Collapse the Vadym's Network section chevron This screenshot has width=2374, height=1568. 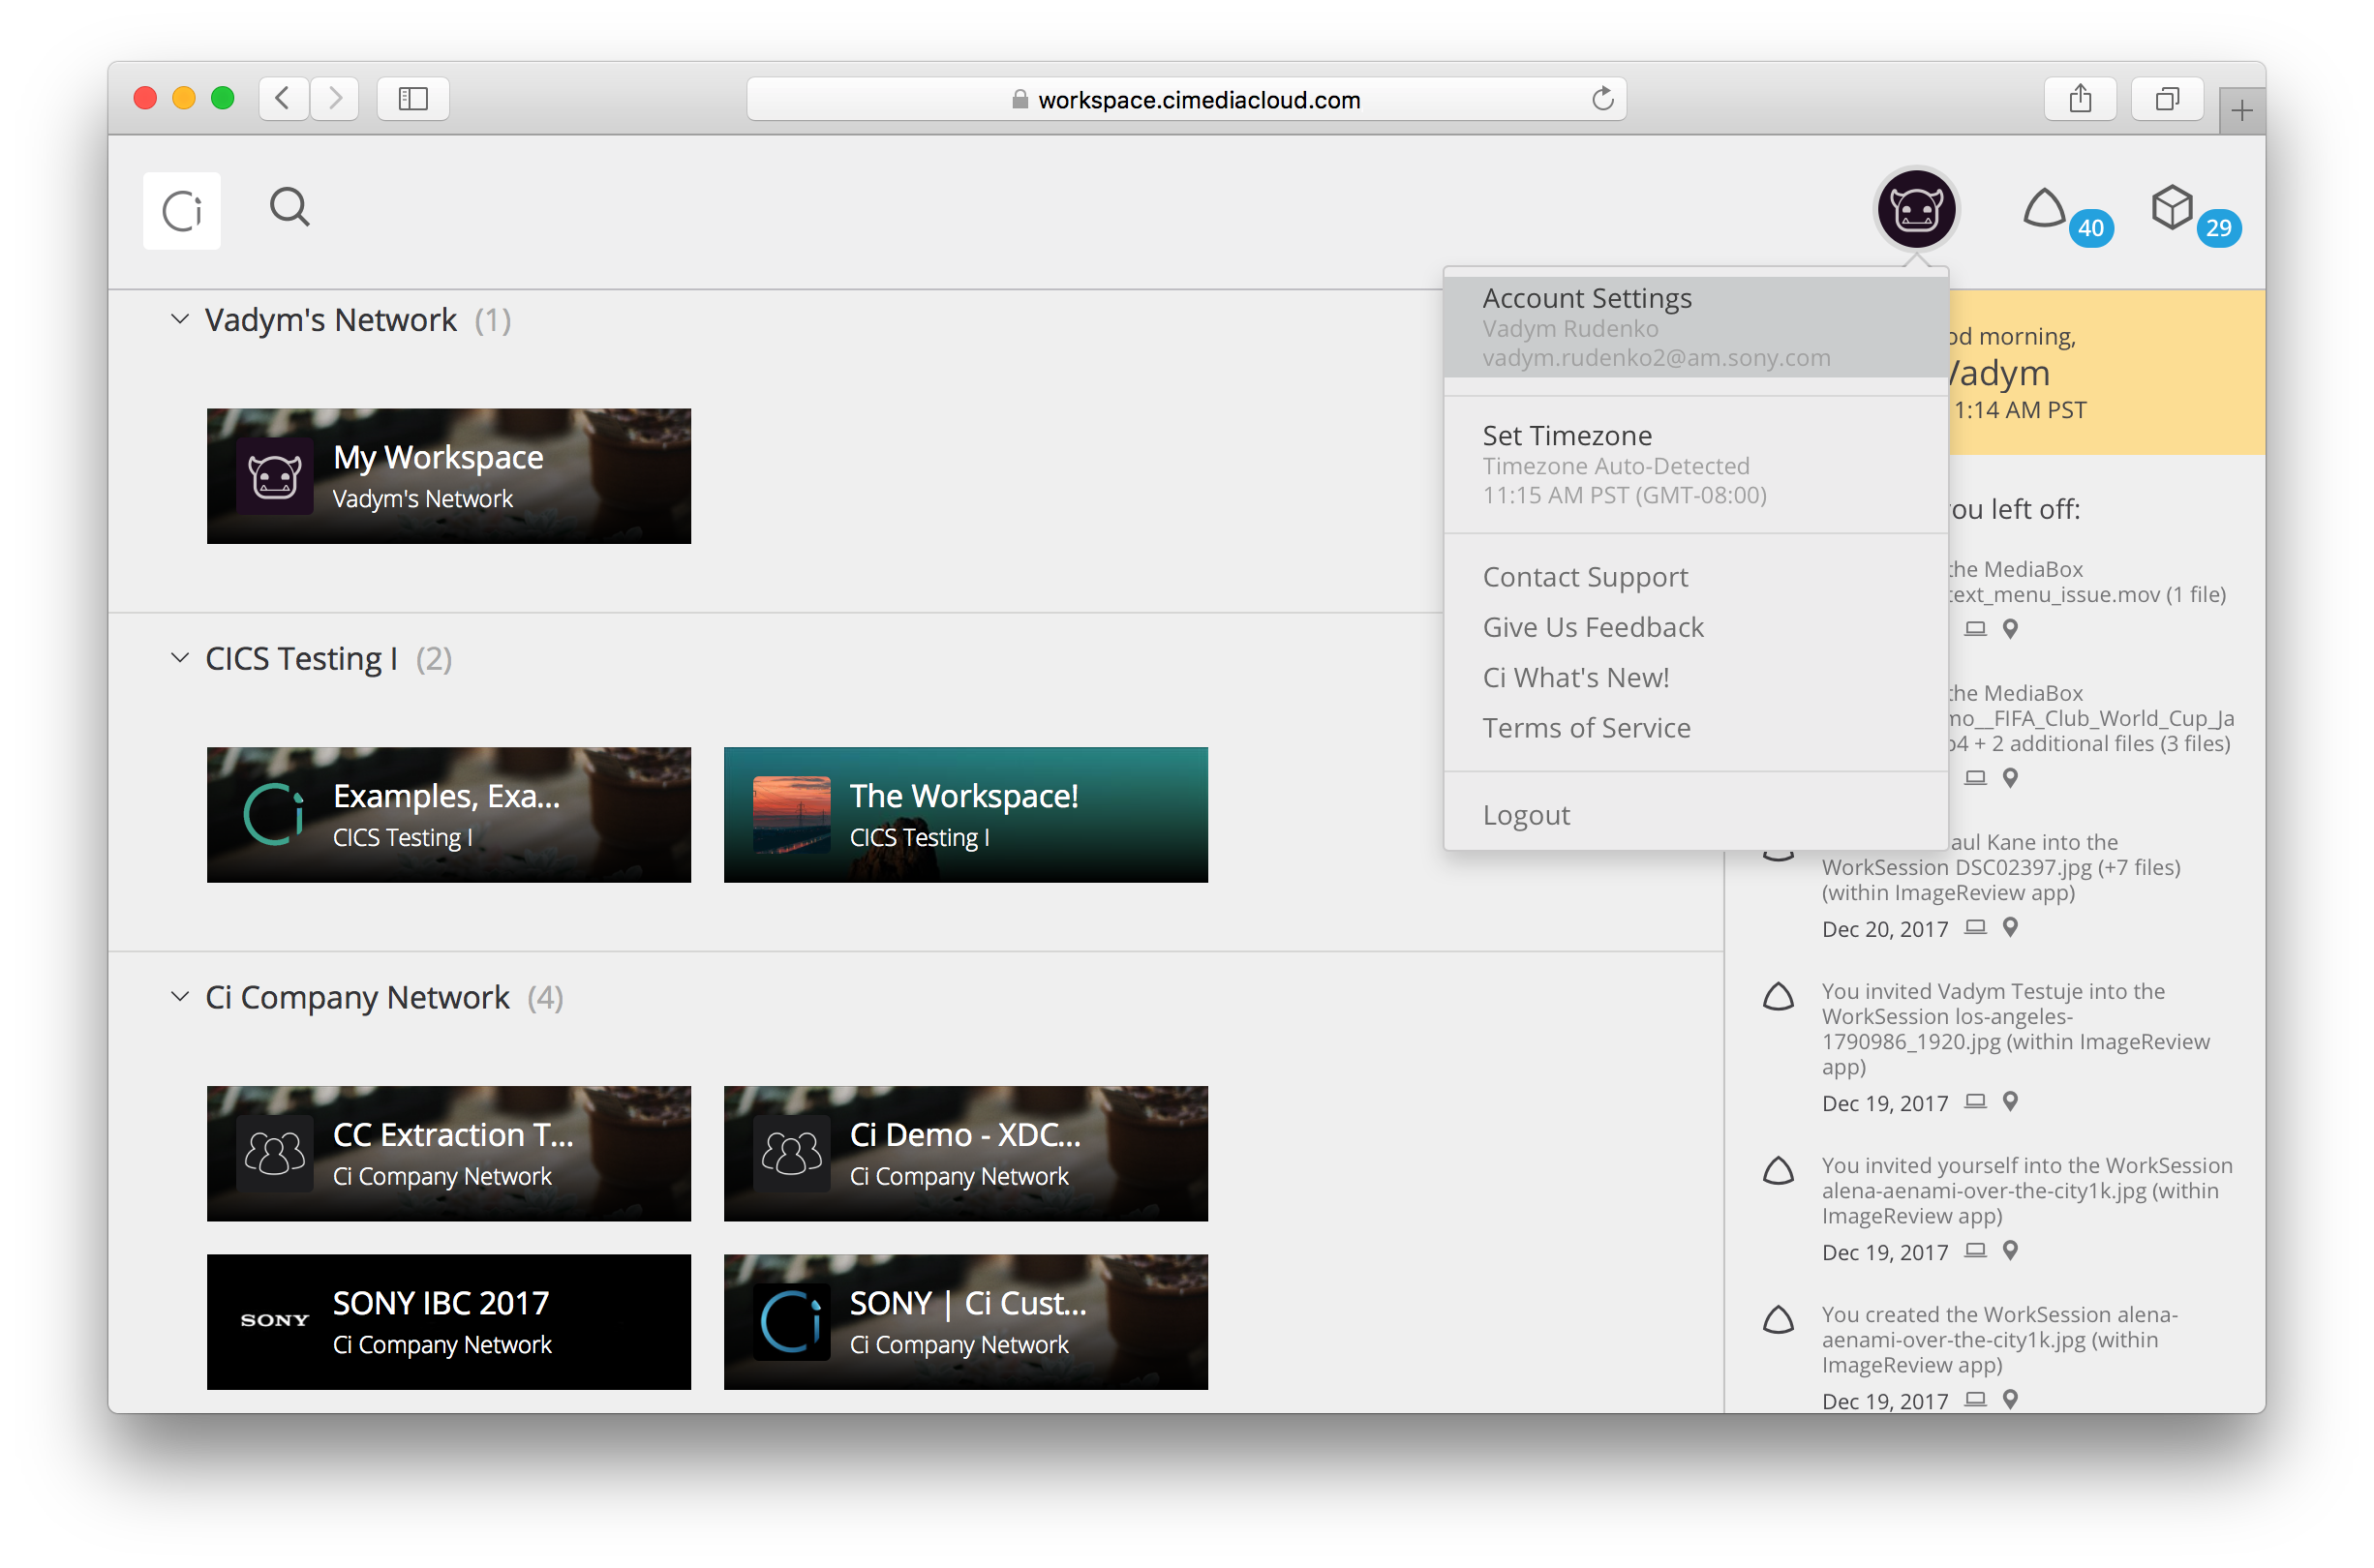tap(179, 319)
